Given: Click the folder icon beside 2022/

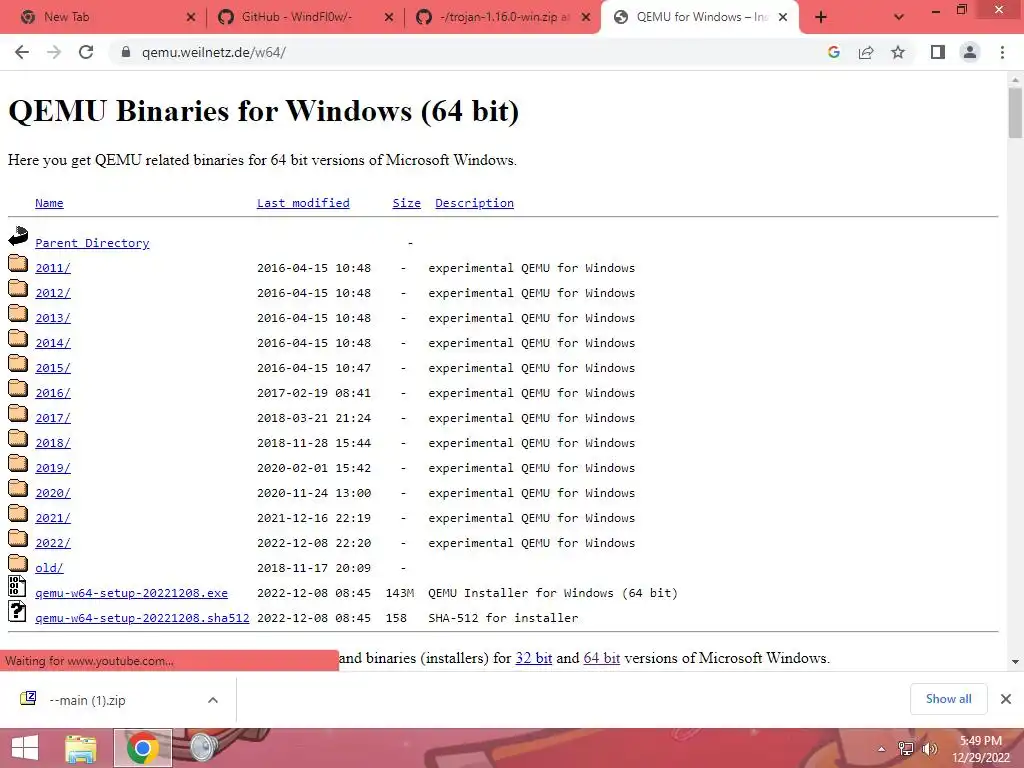Looking at the screenshot, I should point(18,538).
